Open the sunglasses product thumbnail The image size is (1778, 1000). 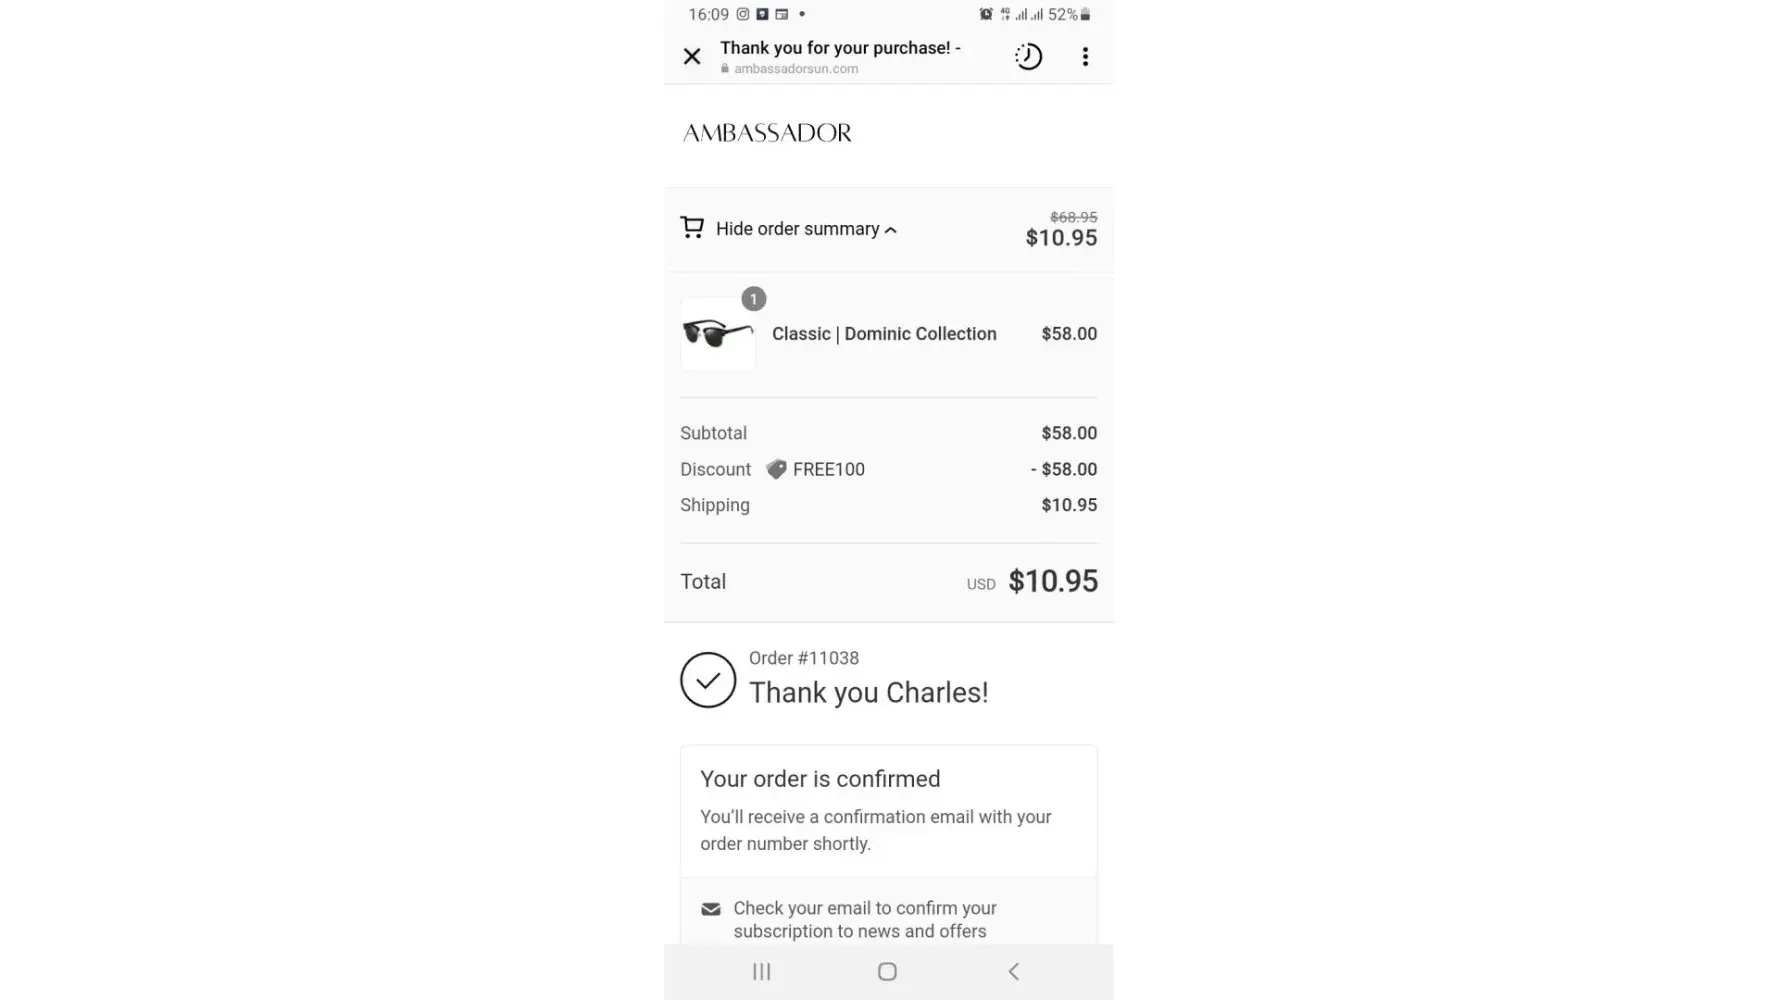click(718, 334)
